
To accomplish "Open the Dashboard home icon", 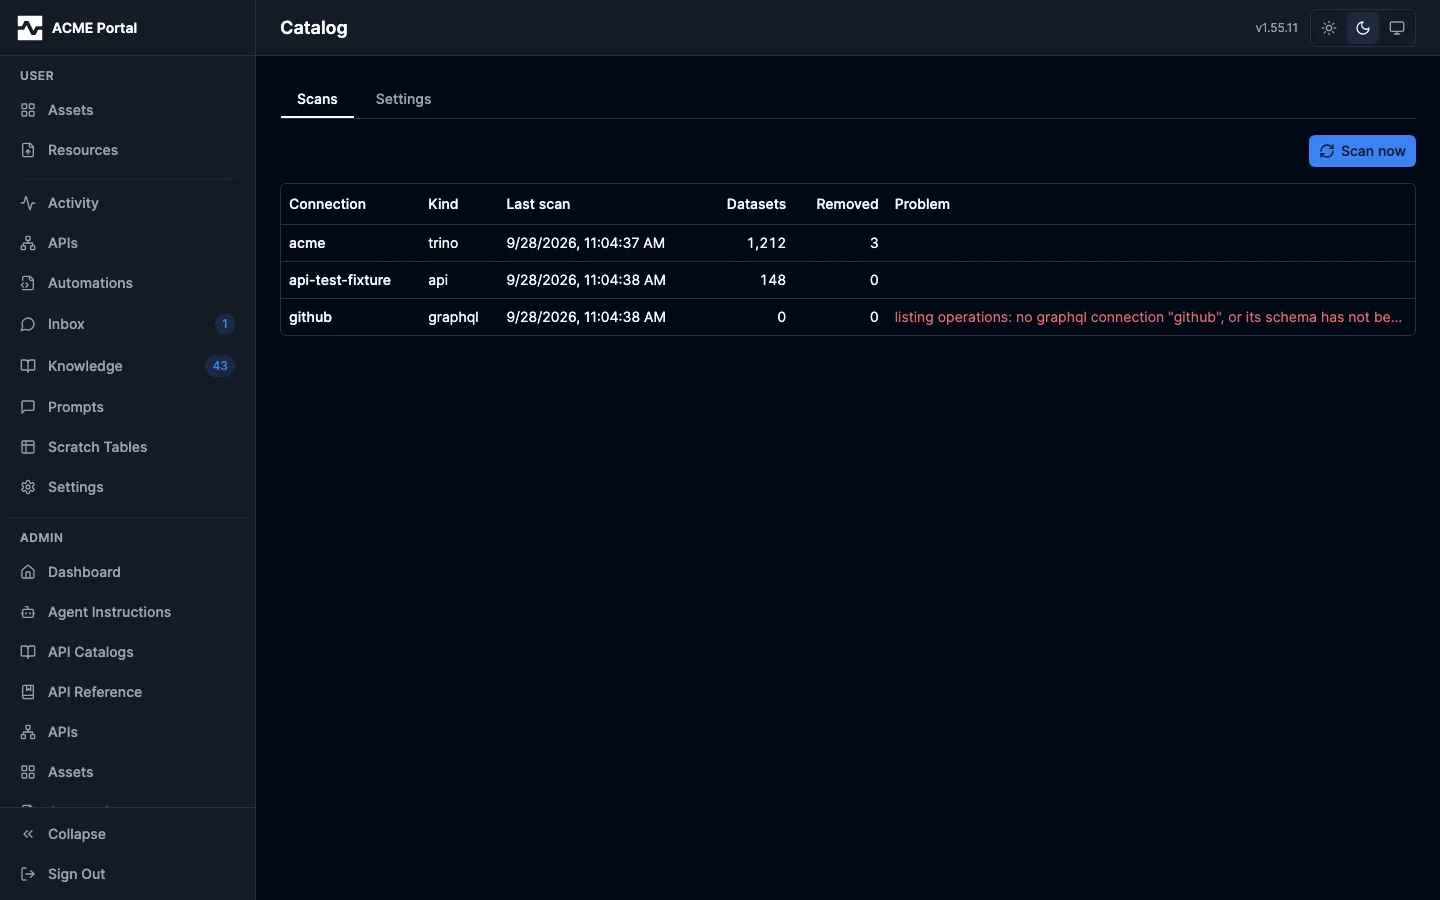I will tap(28, 572).
